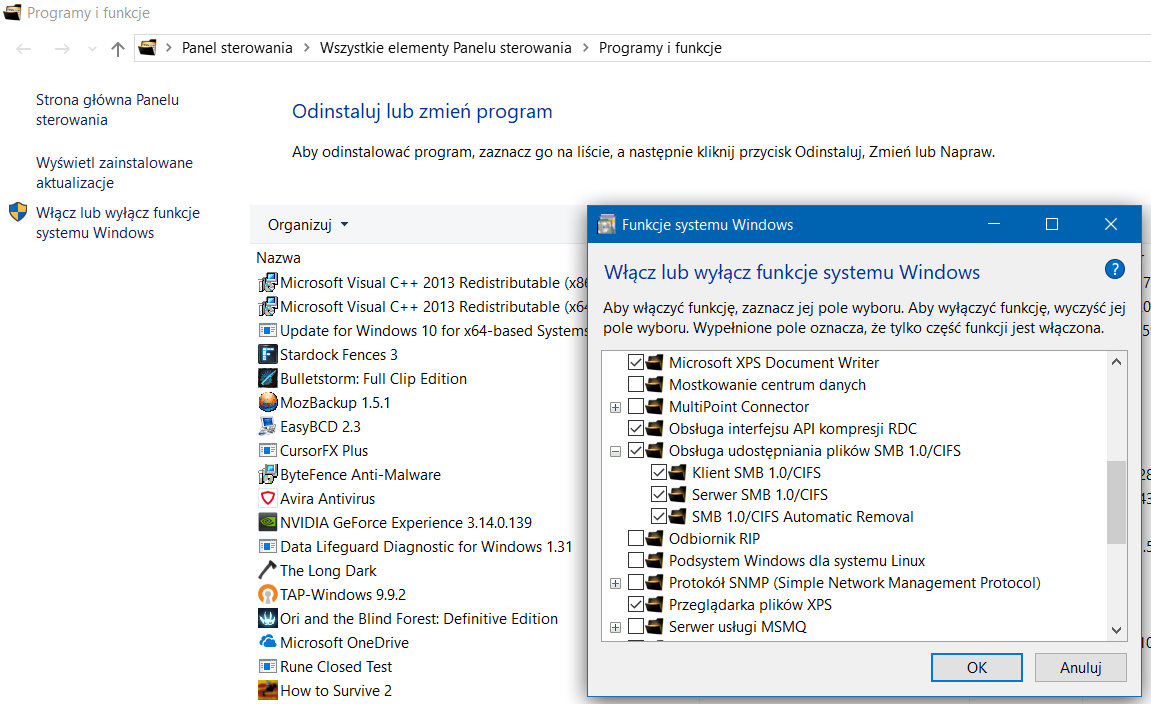Click the Visual C++ 2013 (x86) icon

[268, 283]
